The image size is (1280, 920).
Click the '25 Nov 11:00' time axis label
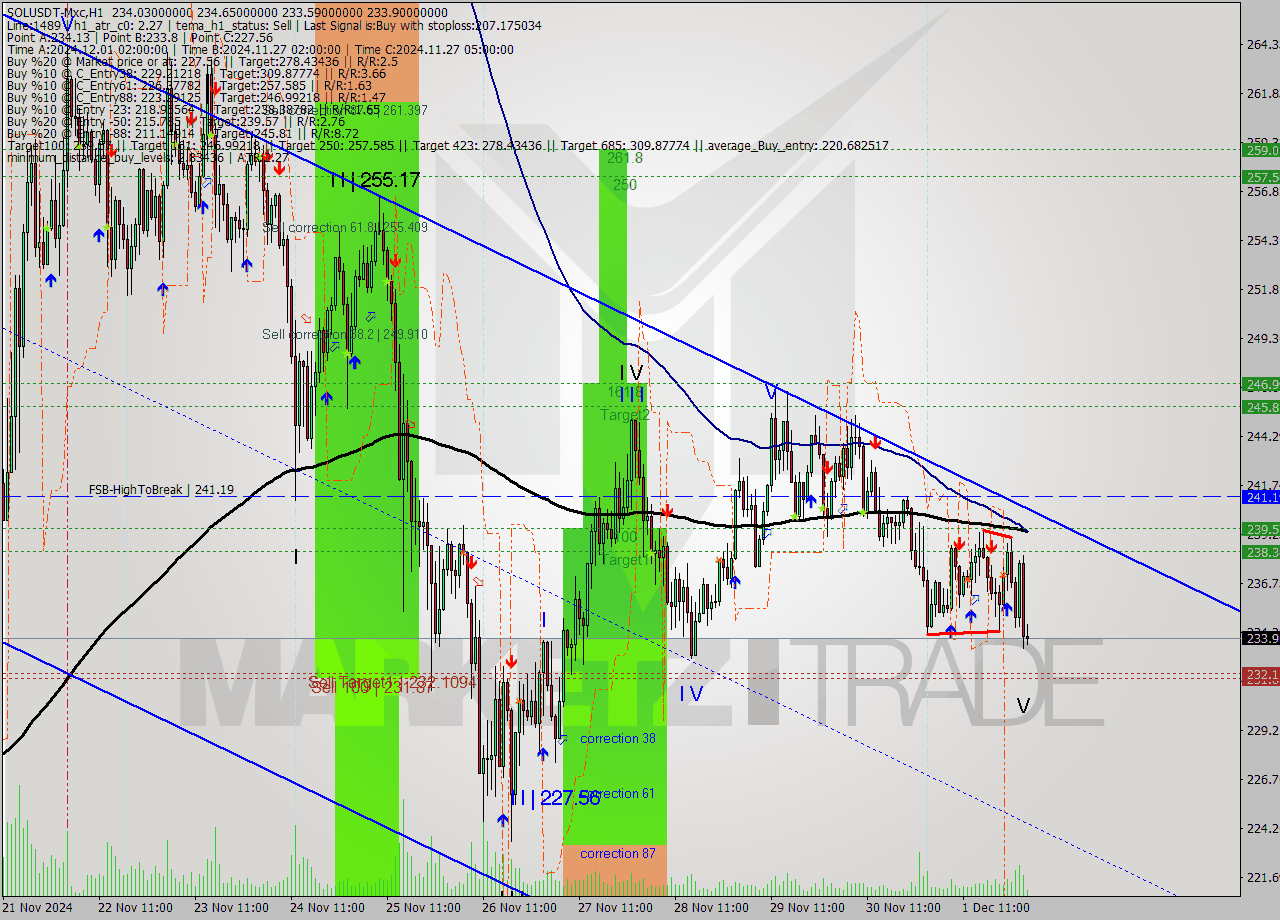422,908
